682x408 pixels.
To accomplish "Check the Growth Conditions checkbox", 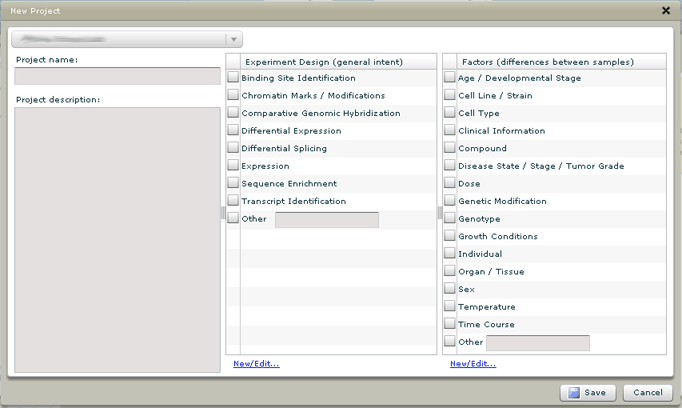I will [450, 236].
